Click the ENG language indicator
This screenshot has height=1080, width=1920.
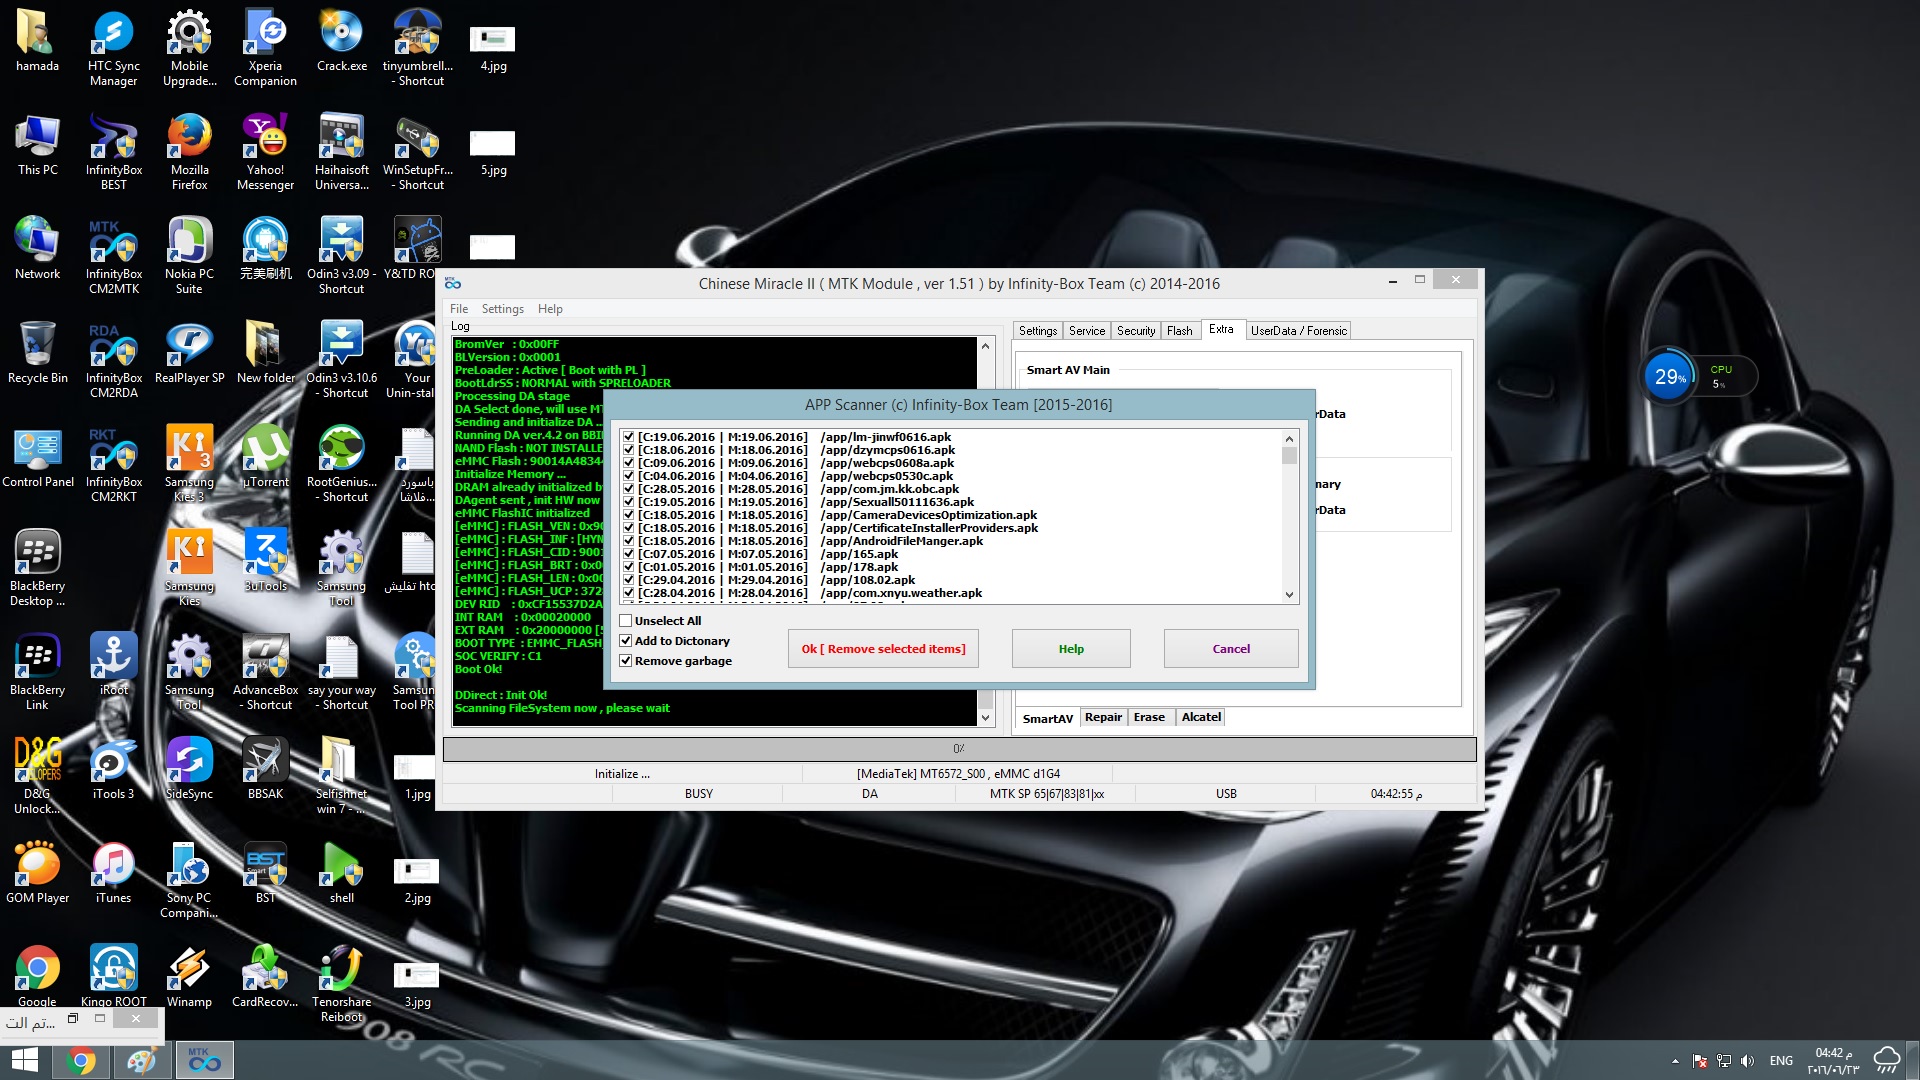click(x=1781, y=1061)
